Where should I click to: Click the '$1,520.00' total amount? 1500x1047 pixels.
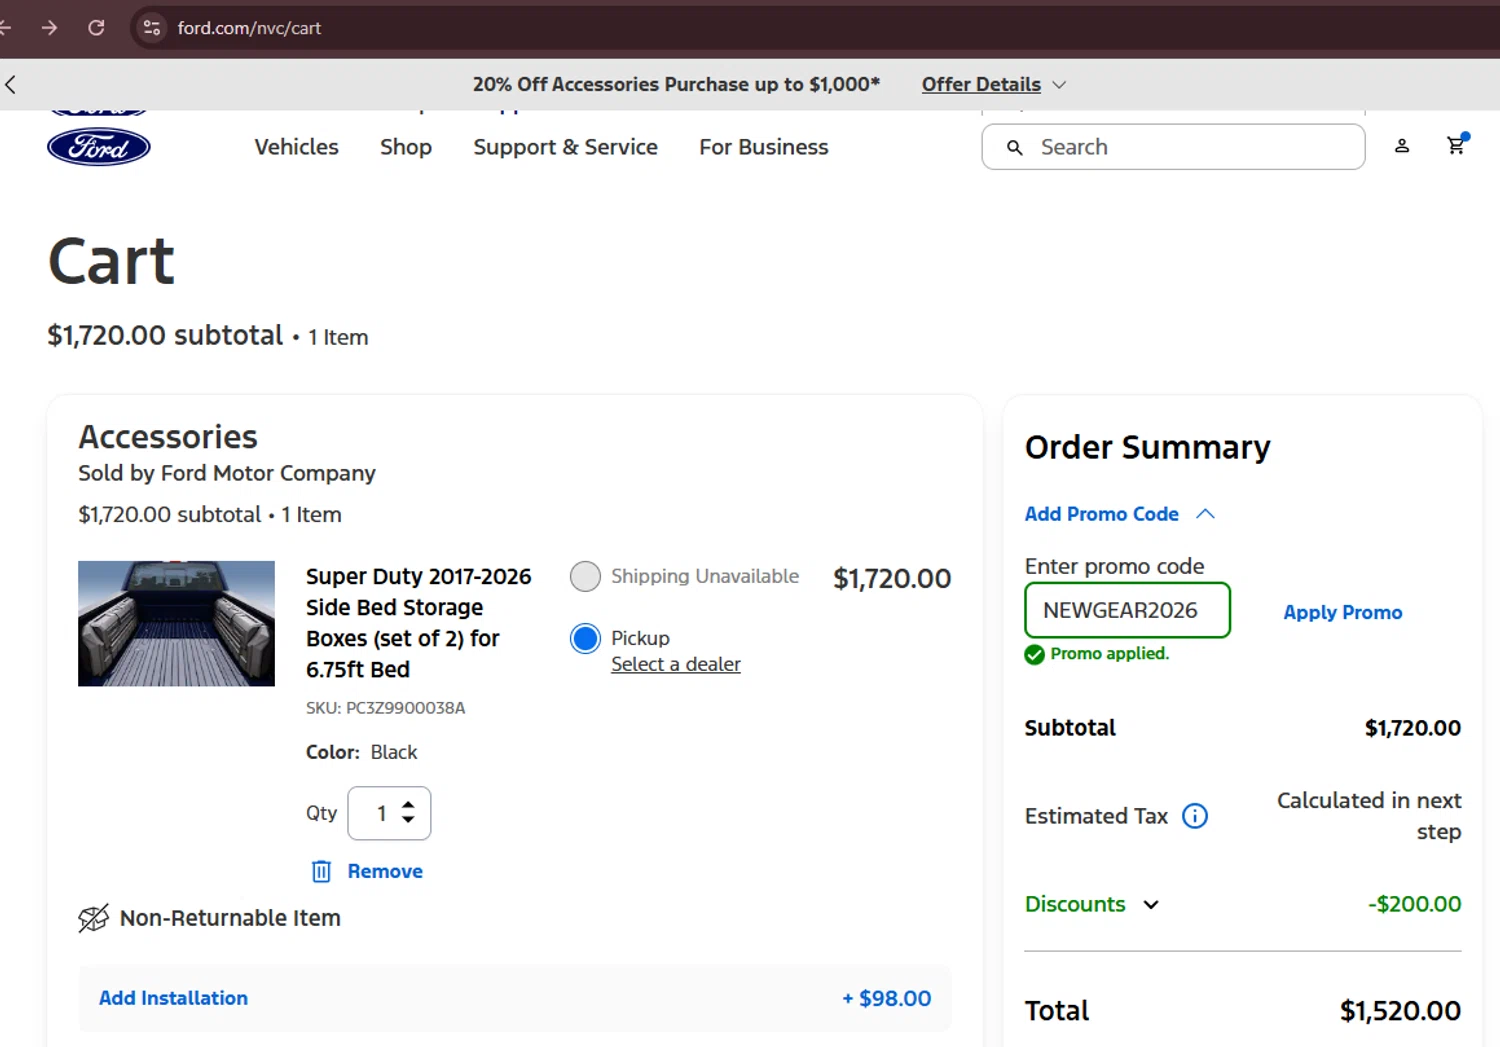tap(1400, 1011)
